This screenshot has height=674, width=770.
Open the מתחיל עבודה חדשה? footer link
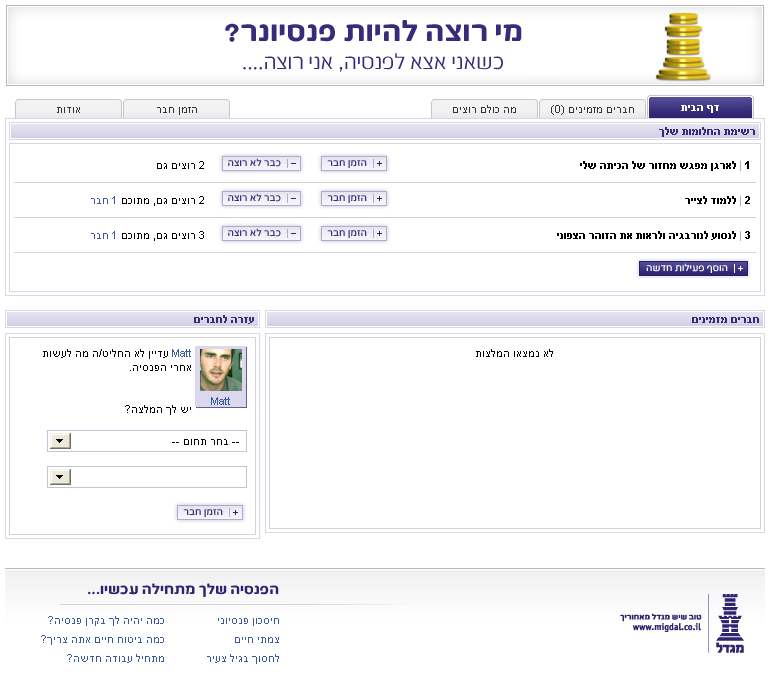point(116,658)
